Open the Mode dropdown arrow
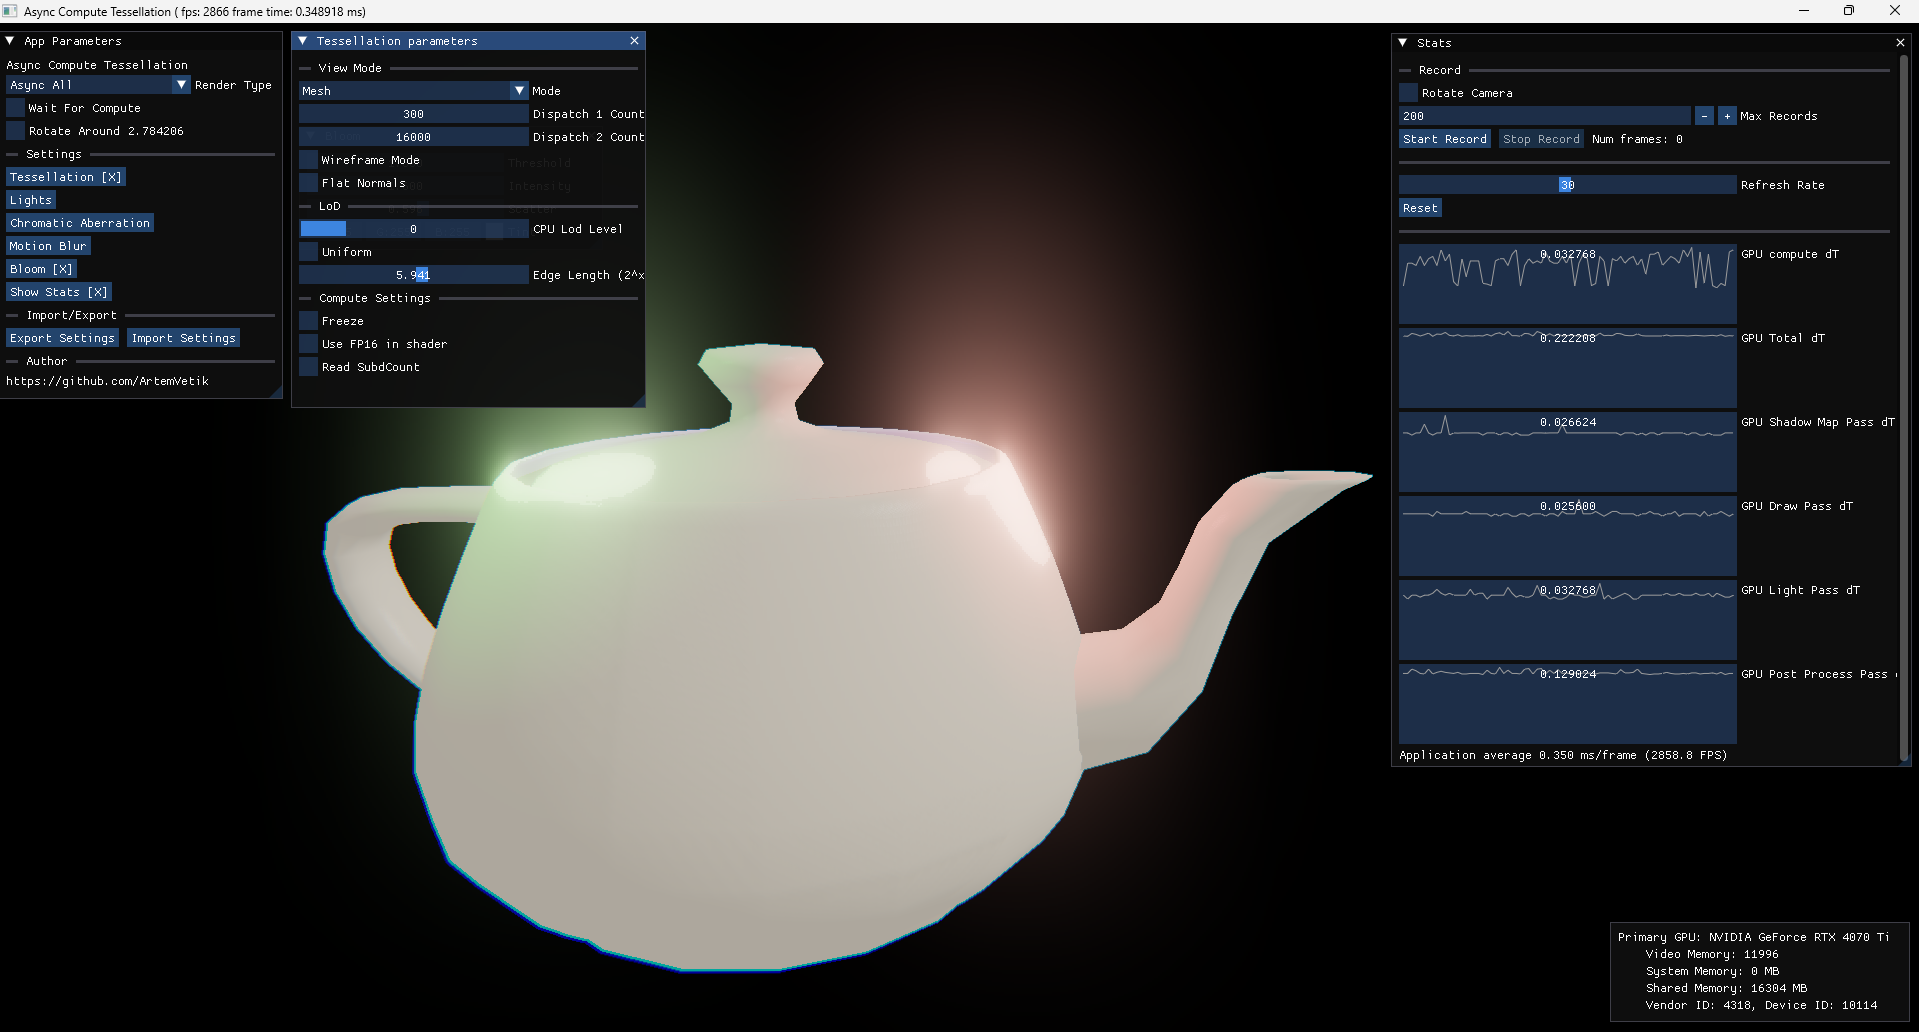Screen dimensions: 1919x1032 [519, 91]
